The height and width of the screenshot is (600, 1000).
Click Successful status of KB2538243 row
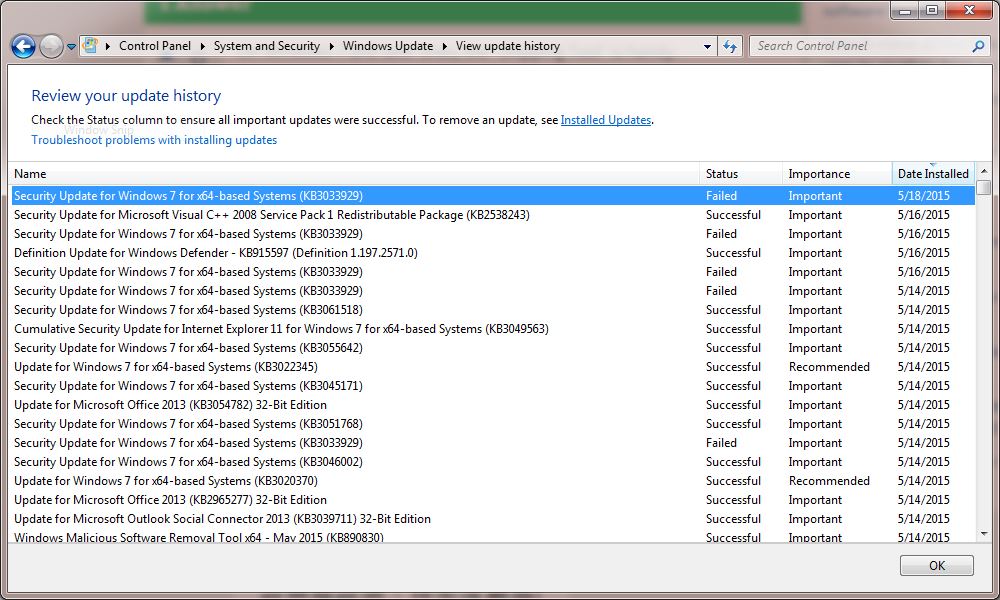[x=733, y=215]
